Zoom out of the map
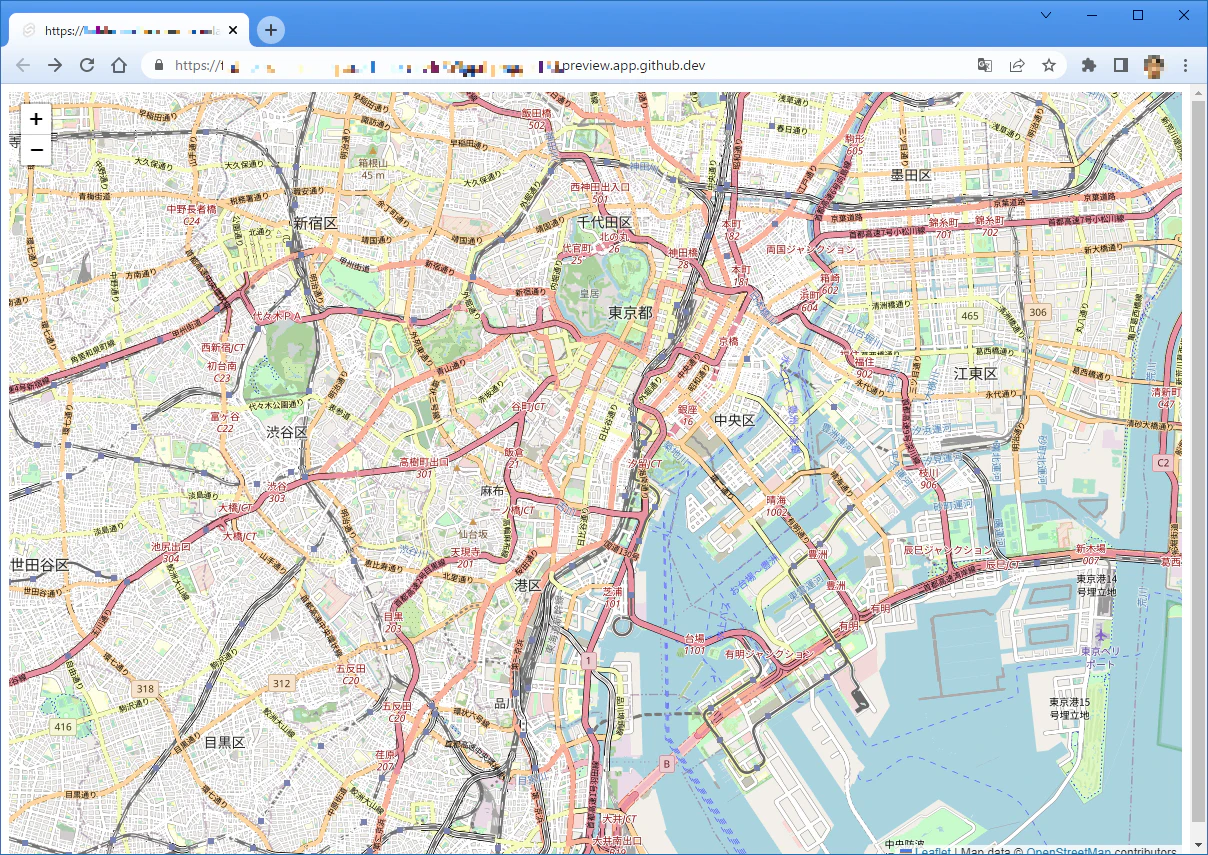1208x855 pixels. pyautogui.click(x=36, y=150)
